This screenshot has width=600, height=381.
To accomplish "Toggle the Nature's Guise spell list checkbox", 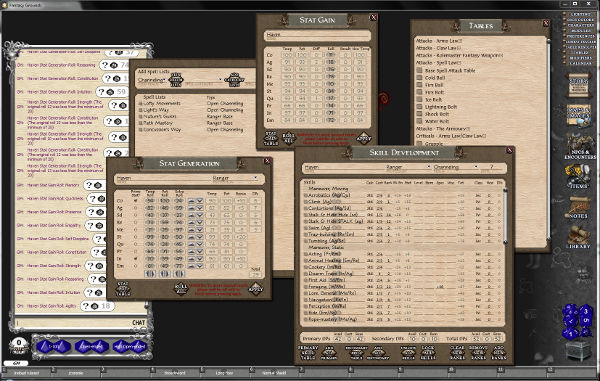I will [140, 116].
